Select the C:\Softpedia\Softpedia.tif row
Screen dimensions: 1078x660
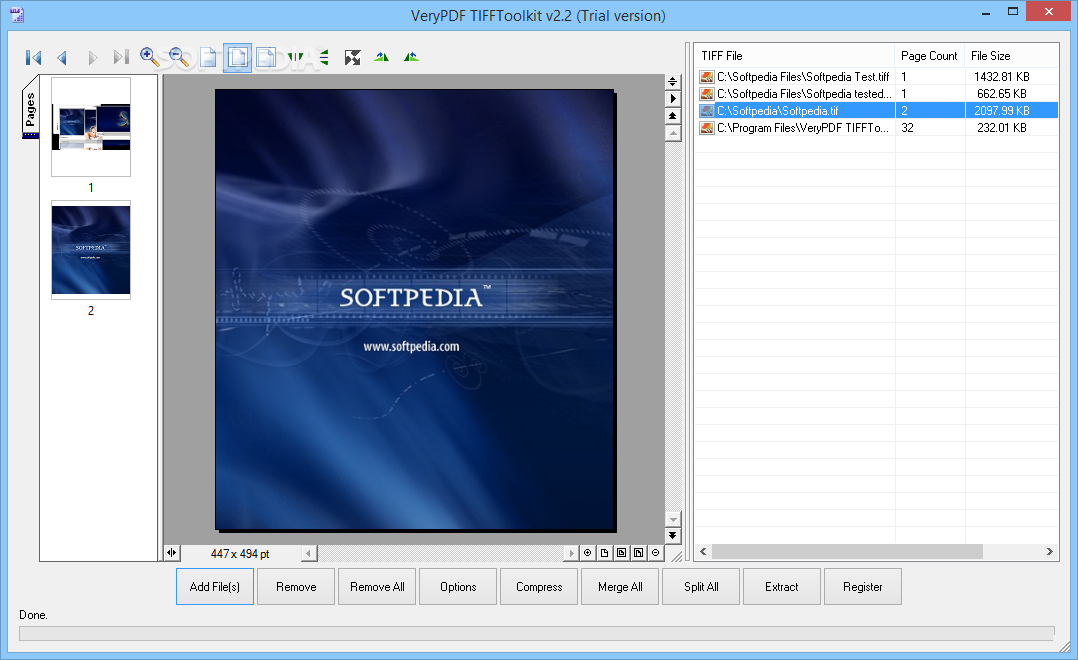pos(878,111)
